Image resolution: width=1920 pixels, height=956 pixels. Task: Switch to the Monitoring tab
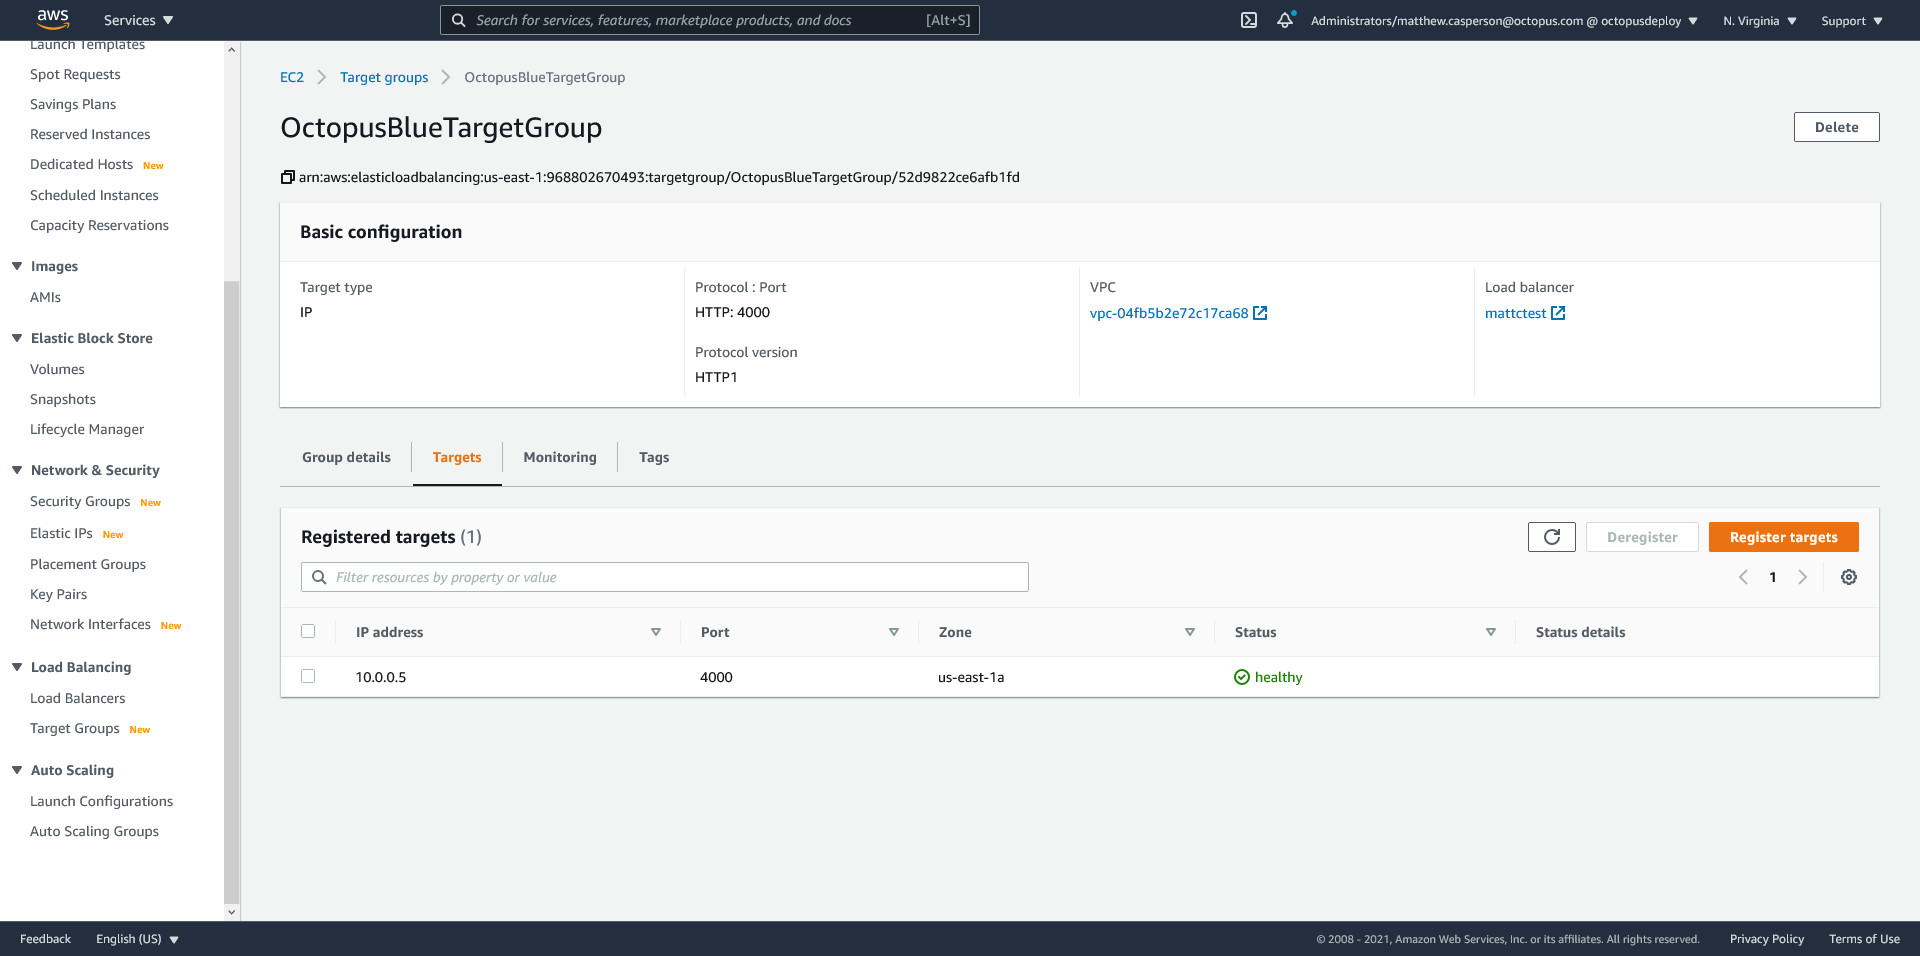point(559,457)
